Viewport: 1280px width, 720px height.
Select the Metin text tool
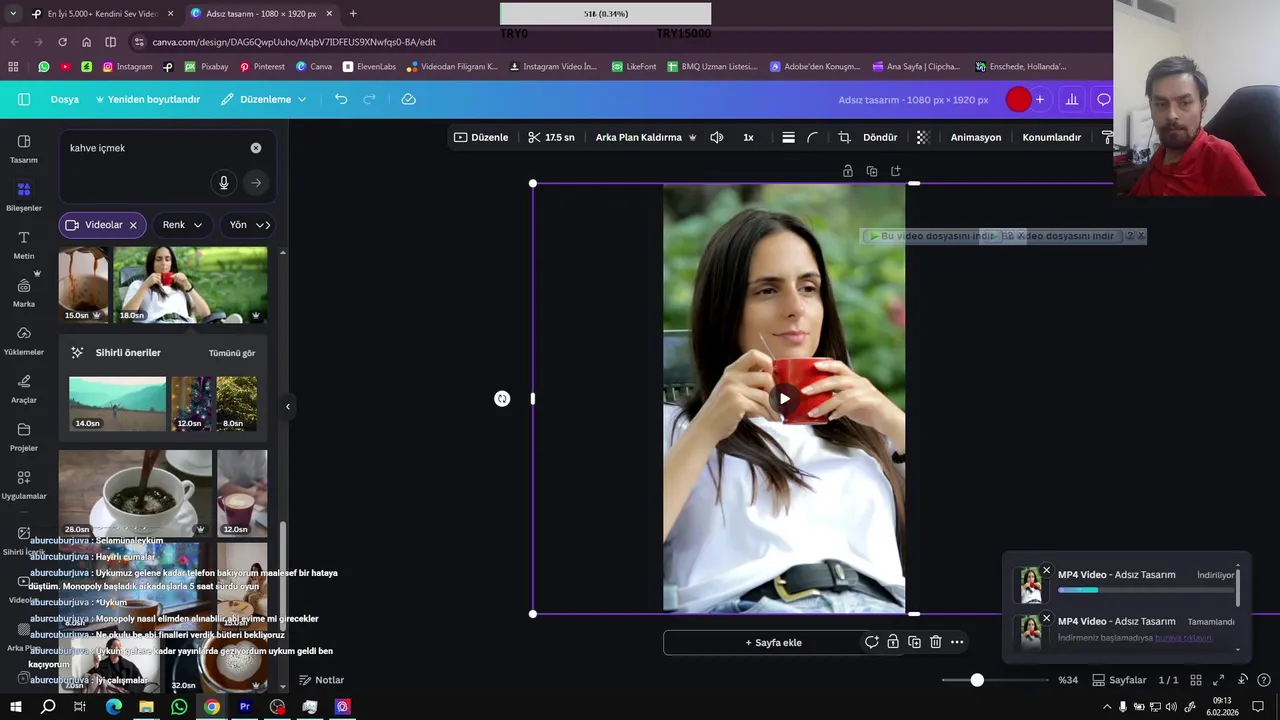(x=24, y=244)
